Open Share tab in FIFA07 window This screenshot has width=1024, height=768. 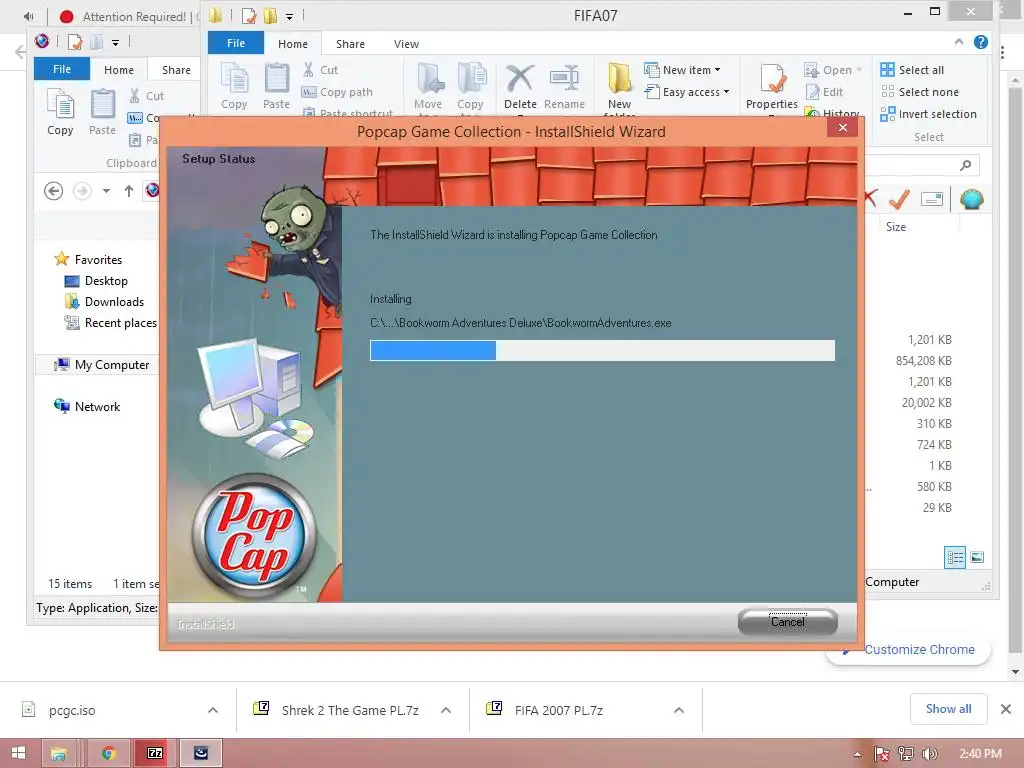point(350,44)
